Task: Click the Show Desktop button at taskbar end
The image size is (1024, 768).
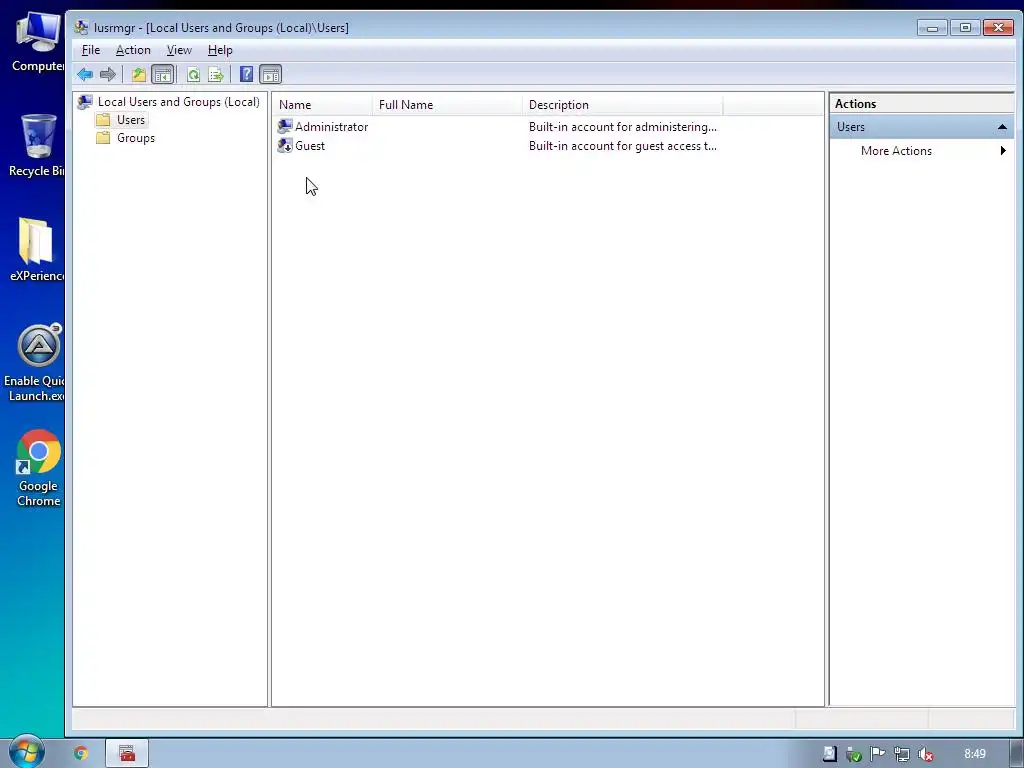Action: [1017, 754]
